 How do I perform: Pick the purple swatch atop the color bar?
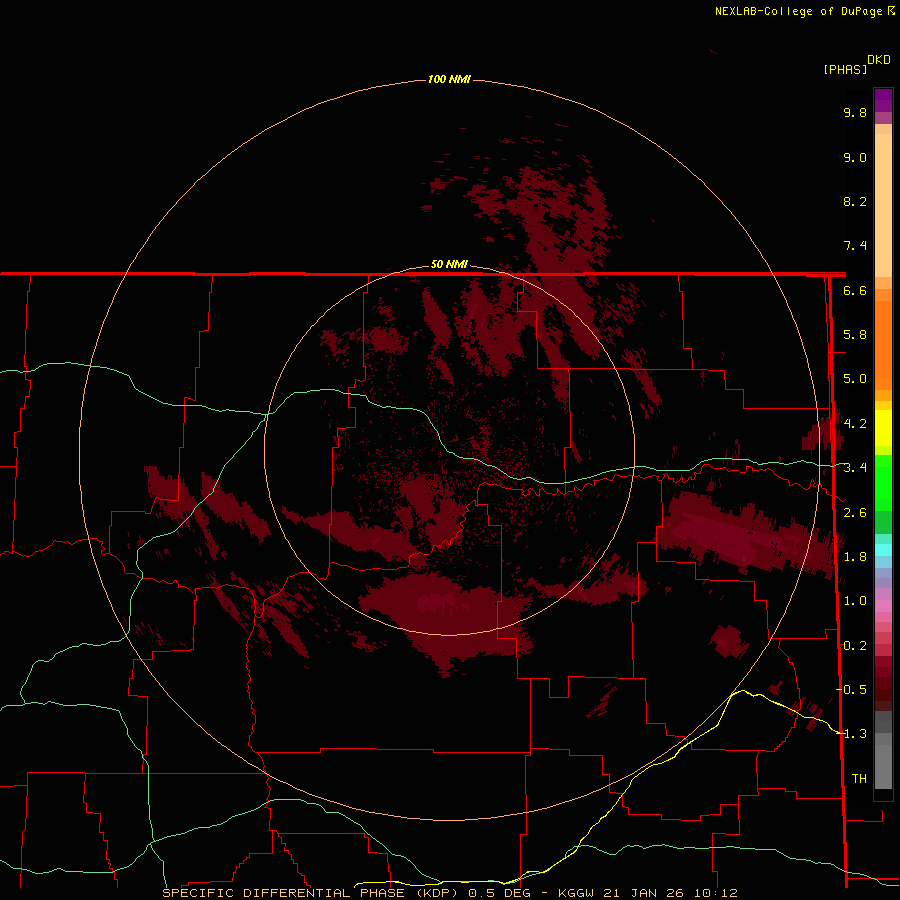(883, 100)
